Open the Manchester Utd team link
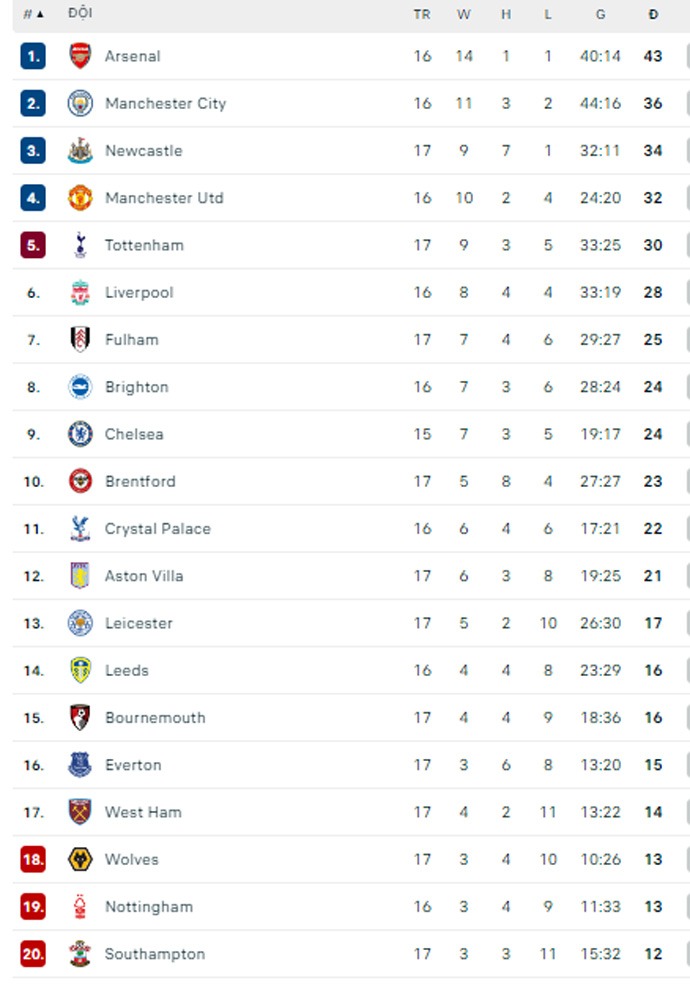The image size is (690, 986). (164, 198)
